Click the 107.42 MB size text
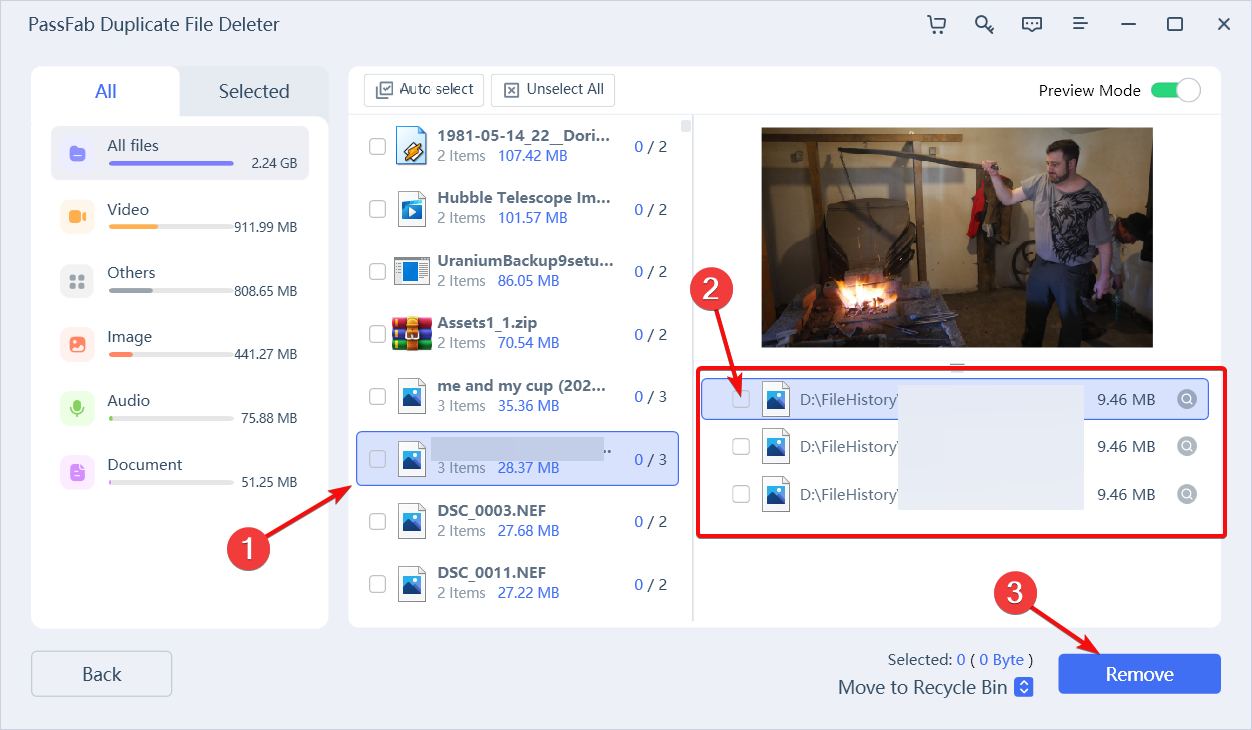 click(533, 156)
